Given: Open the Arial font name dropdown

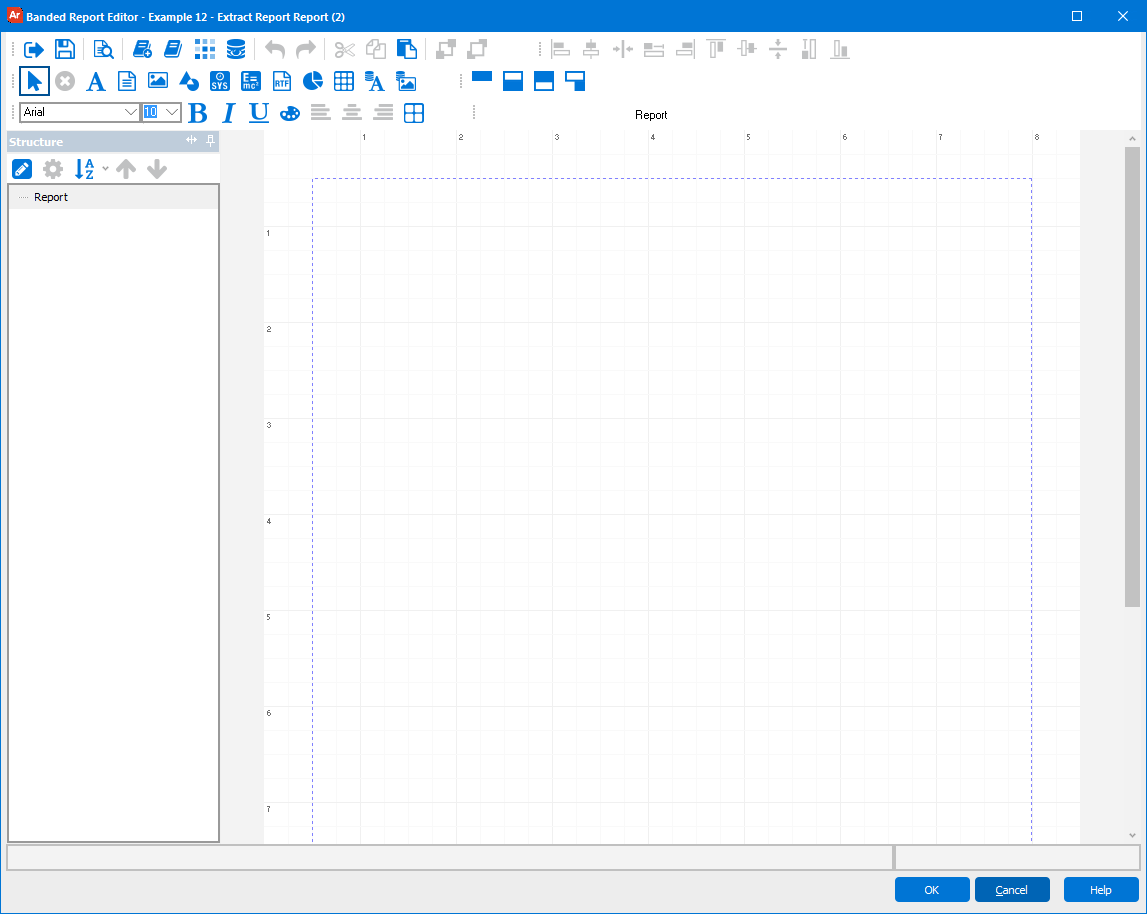Looking at the screenshot, I should [131, 112].
